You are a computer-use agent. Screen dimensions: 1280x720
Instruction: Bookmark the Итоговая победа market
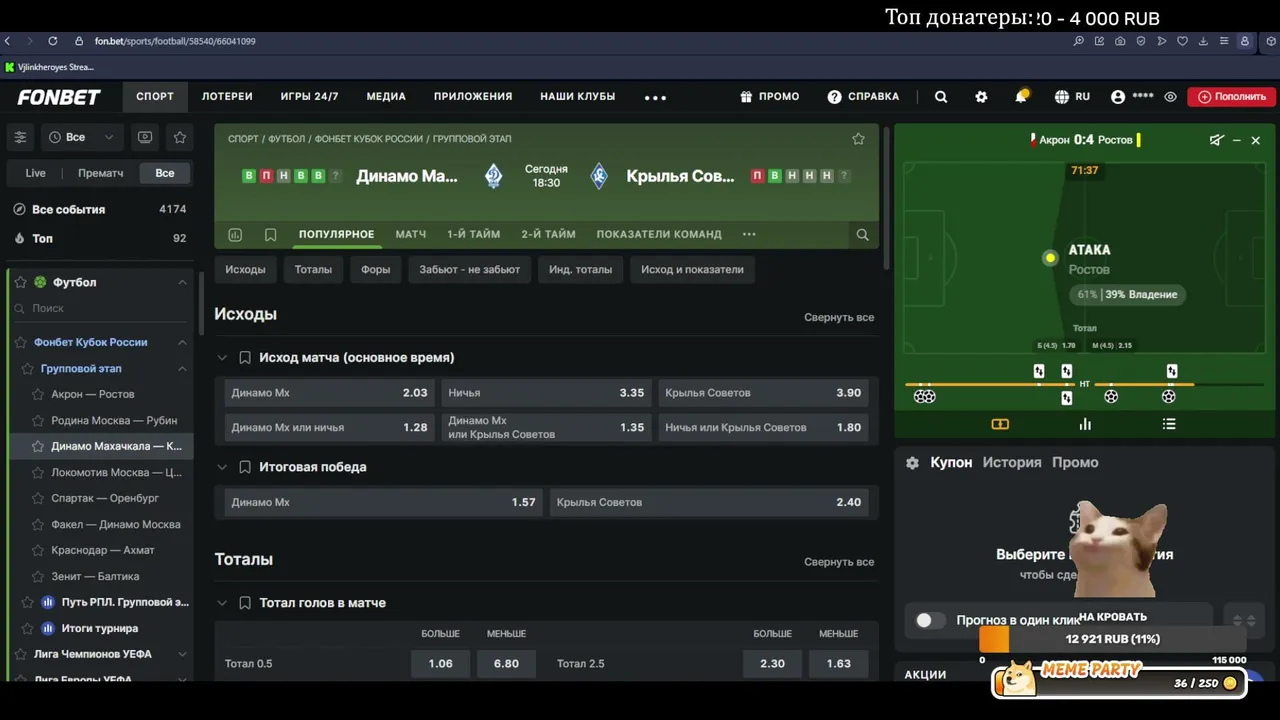[x=245, y=467]
